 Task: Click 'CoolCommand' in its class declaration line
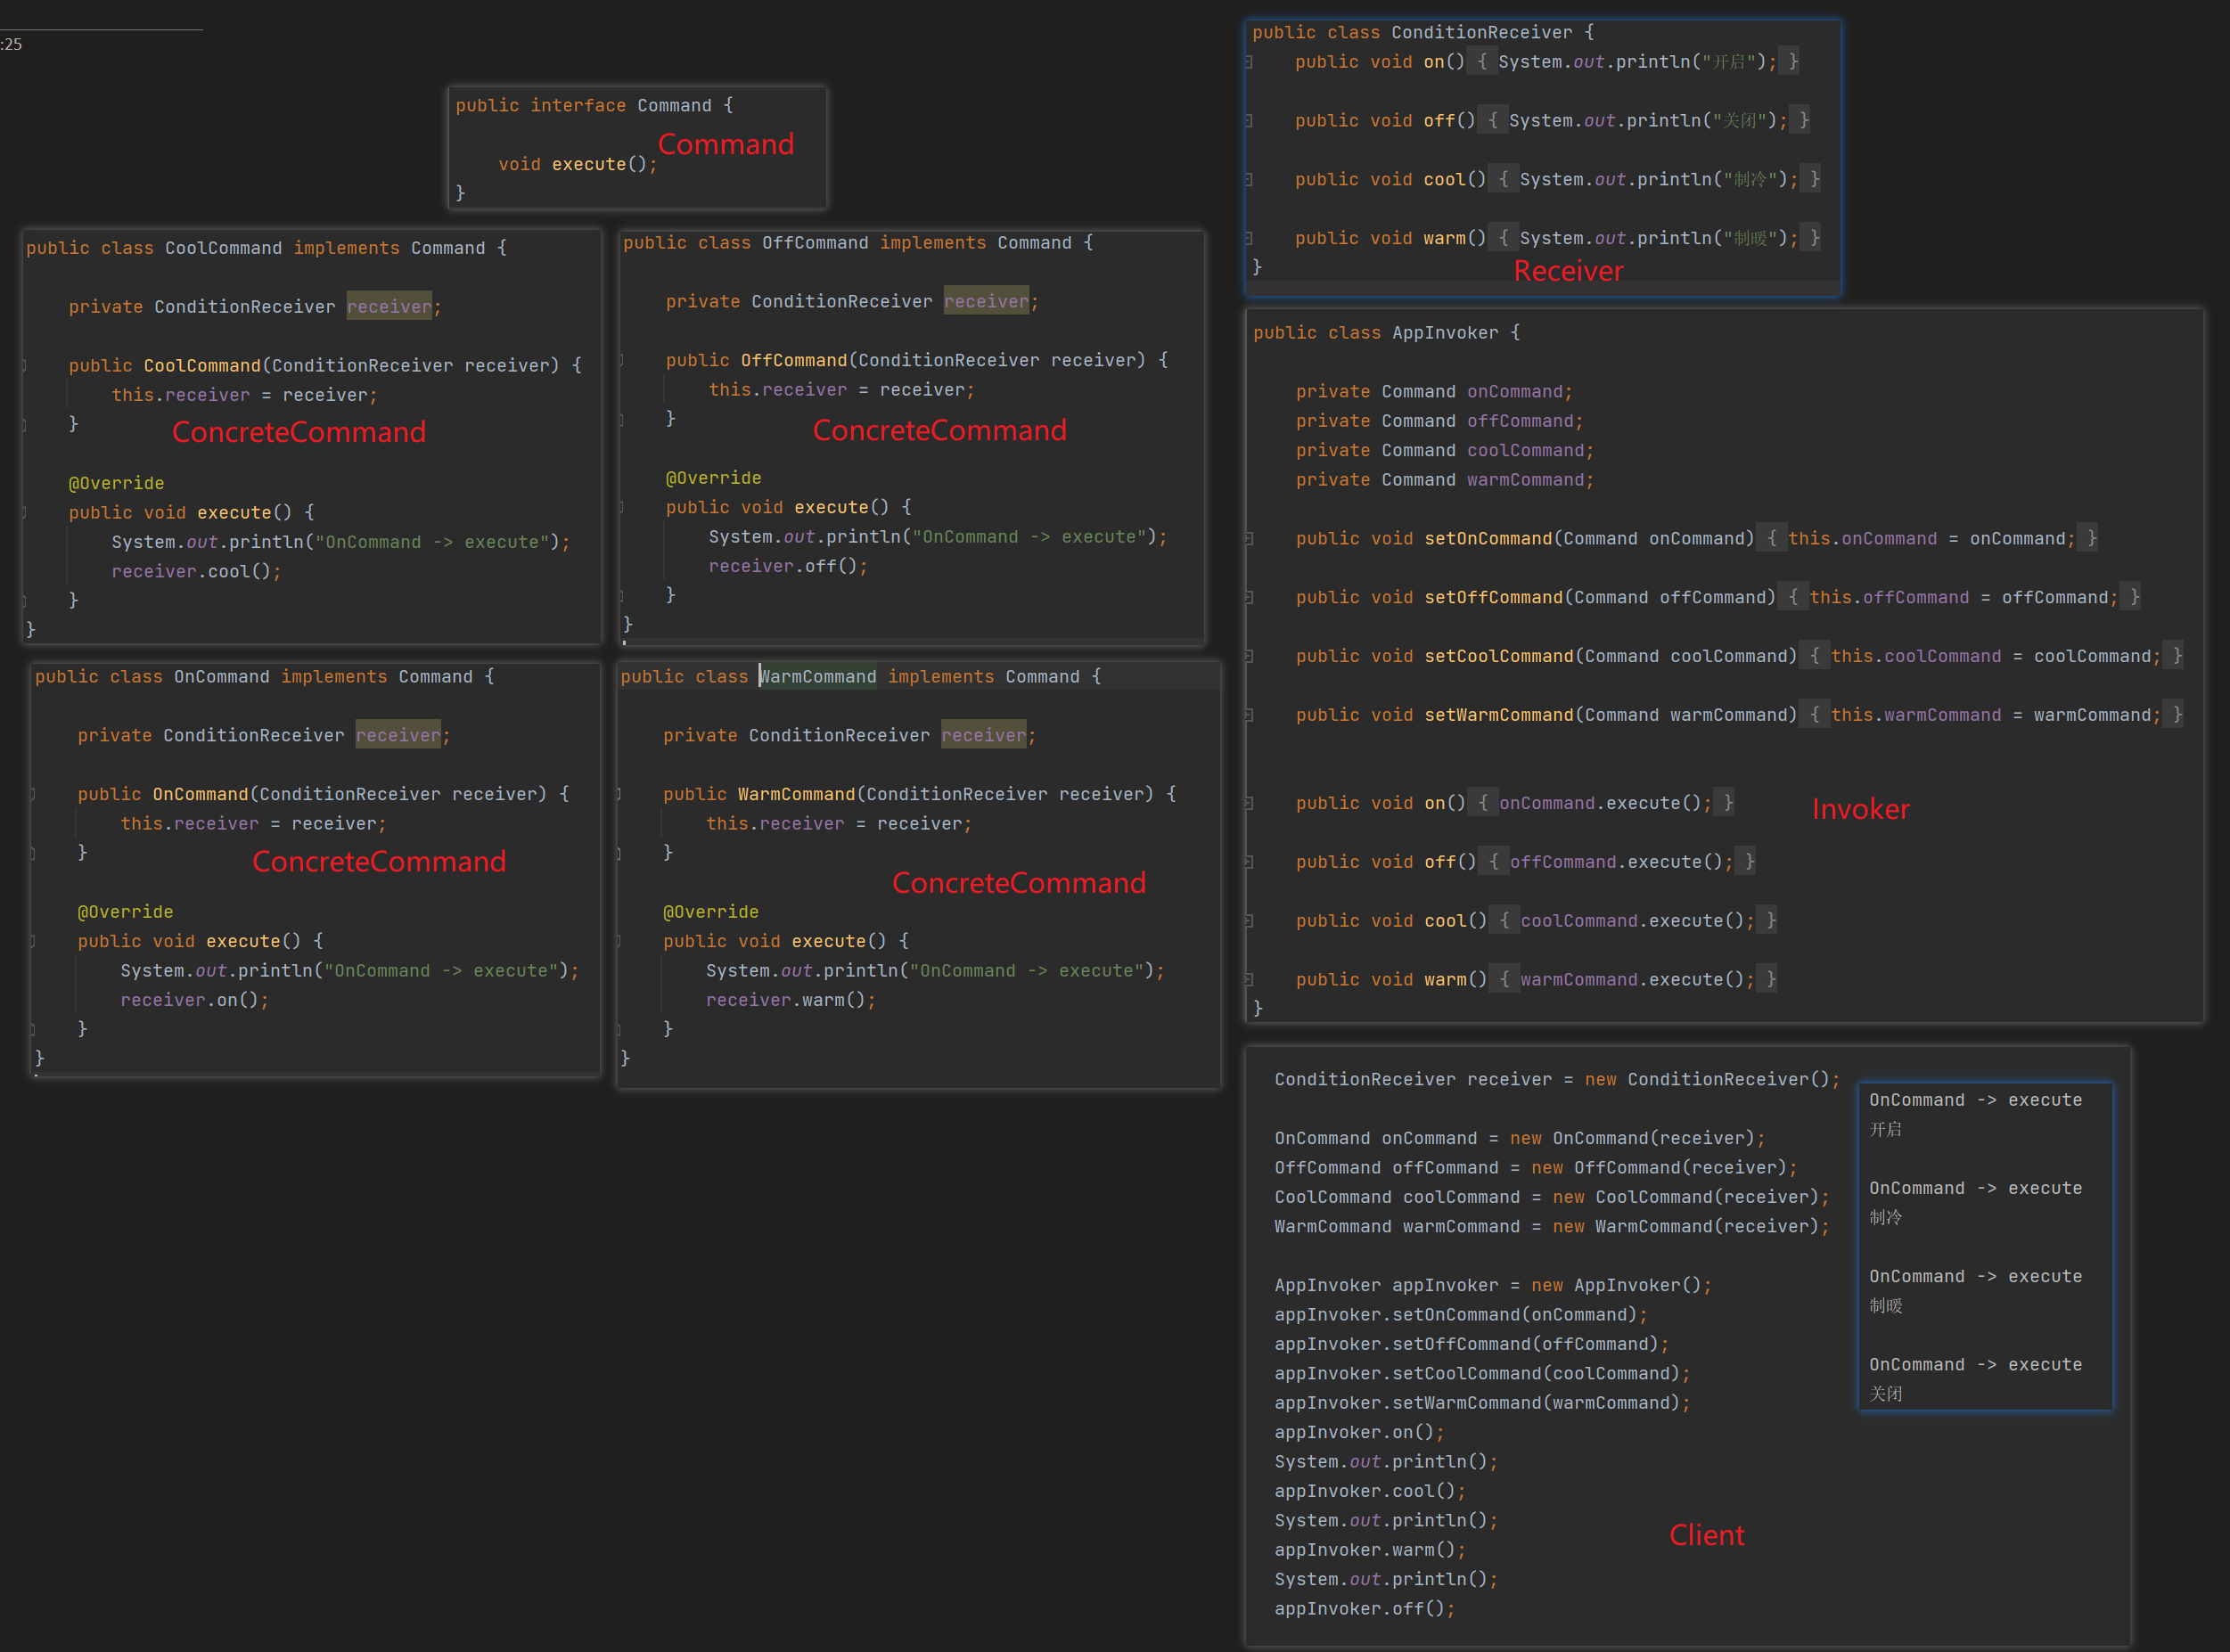pos(223,248)
